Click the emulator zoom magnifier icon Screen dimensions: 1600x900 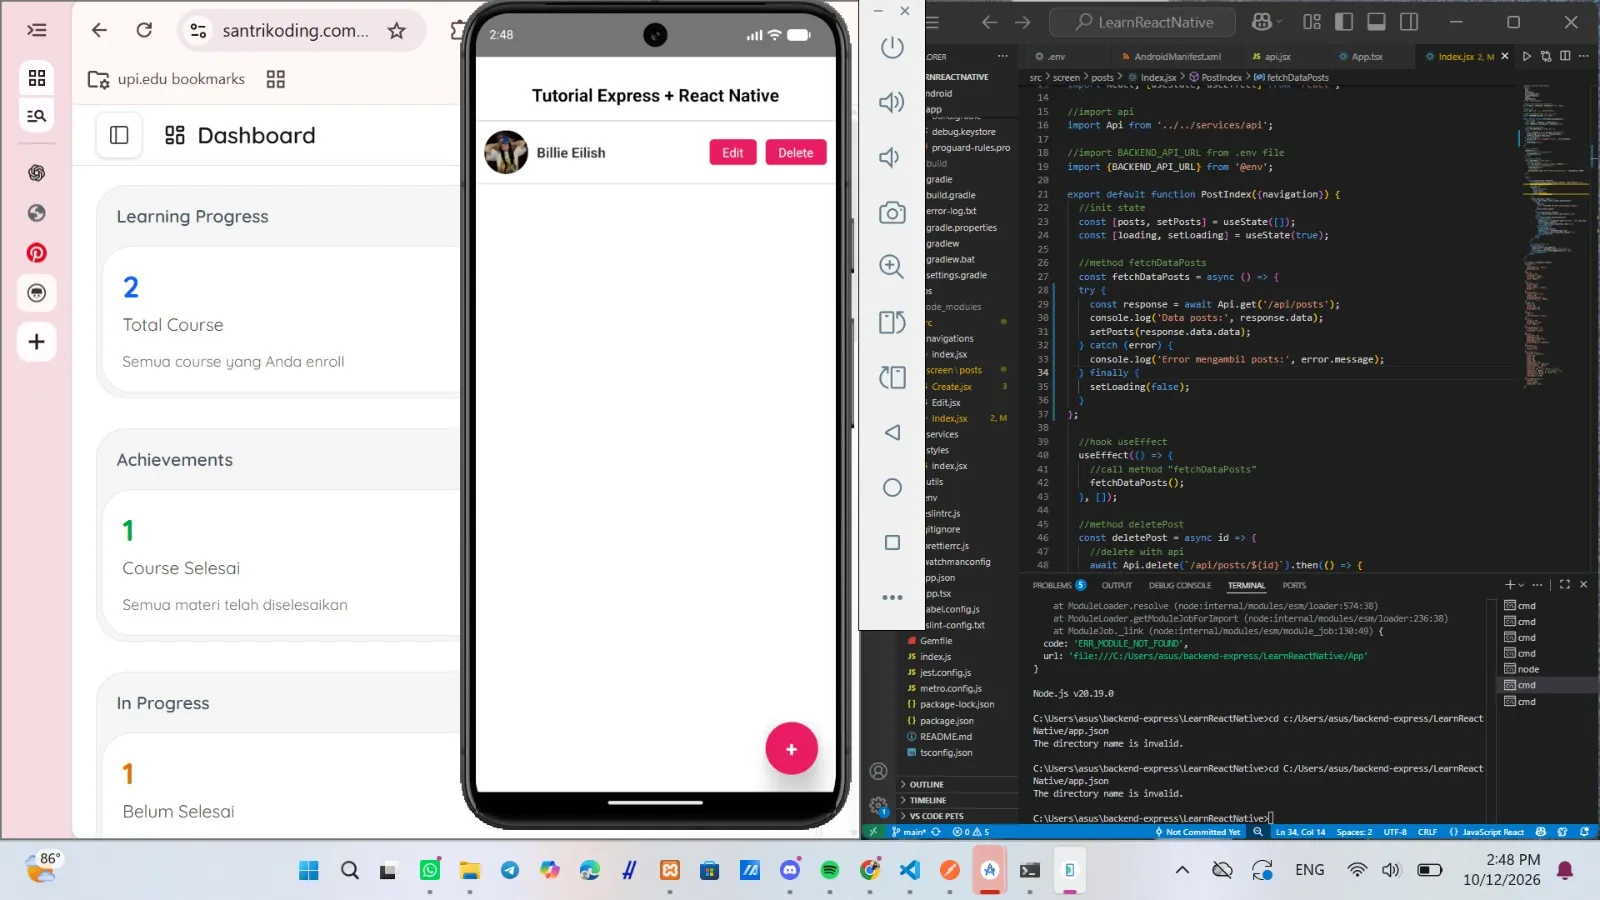pos(892,266)
